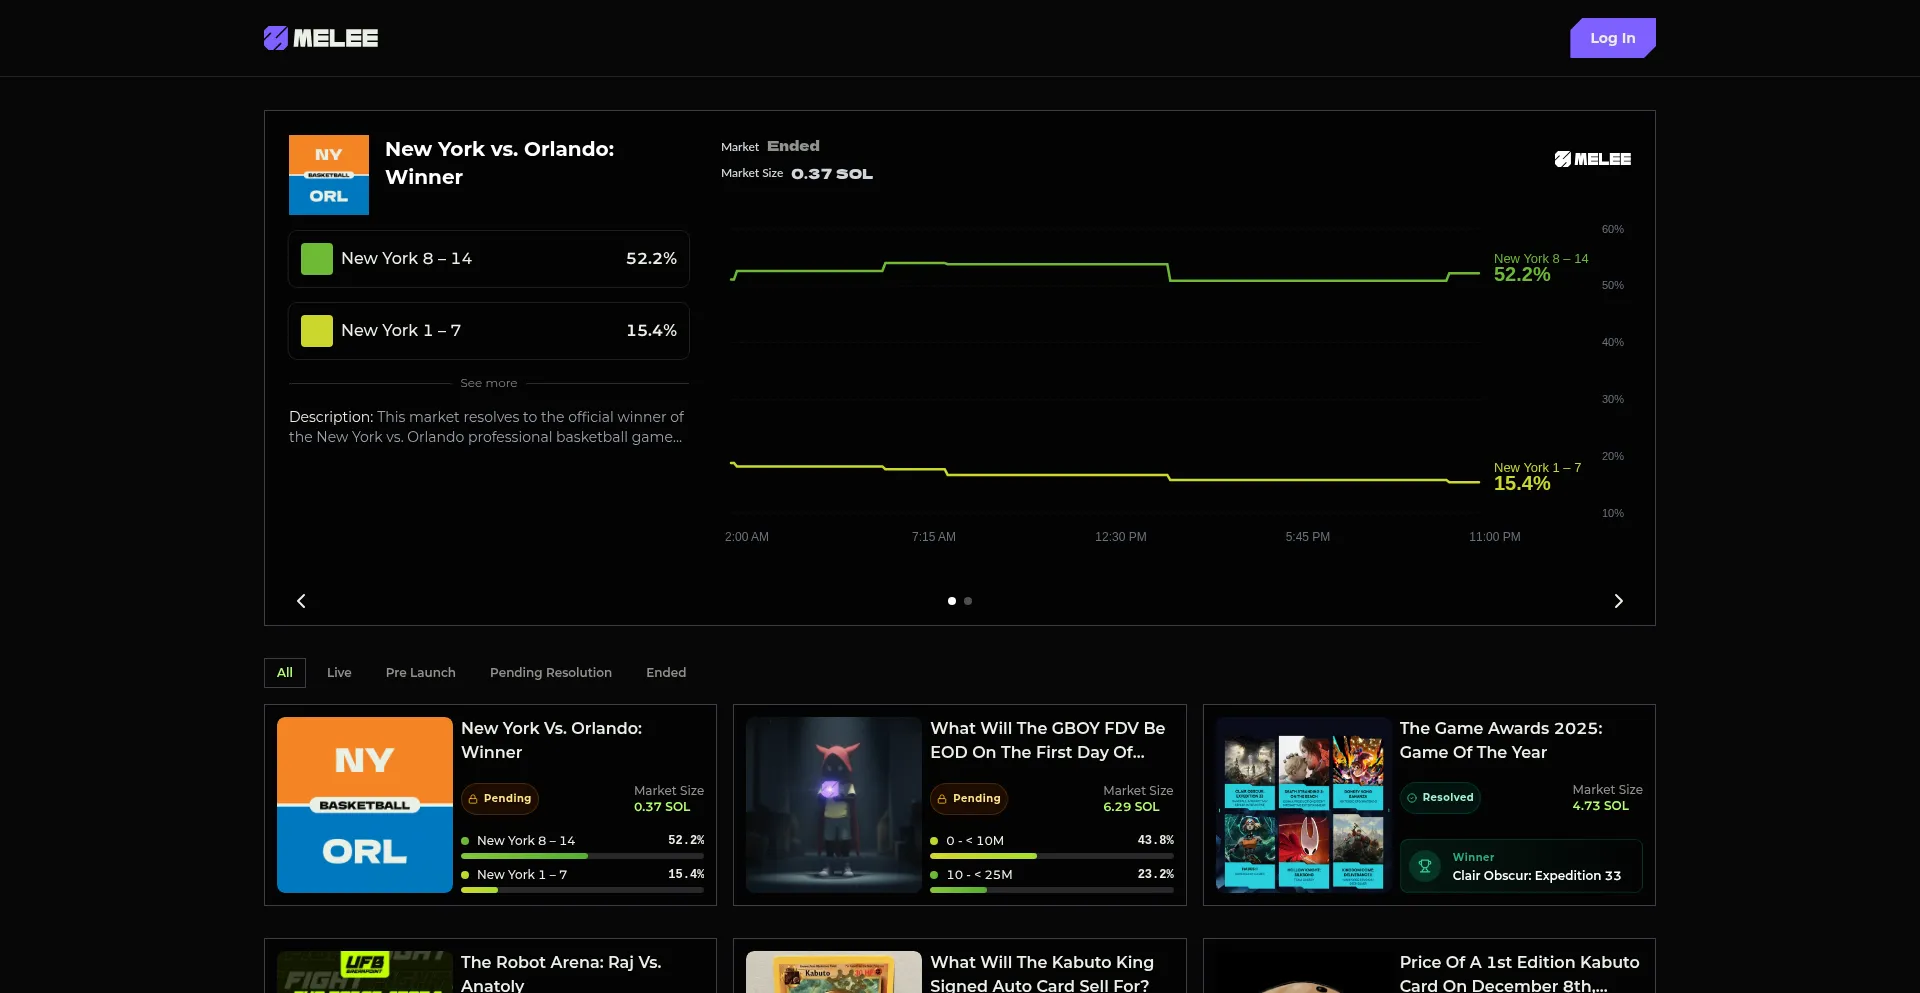Screen dimensions: 1920x993
Task: Open the Ended markets tab
Action: click(x=665, y=673)
